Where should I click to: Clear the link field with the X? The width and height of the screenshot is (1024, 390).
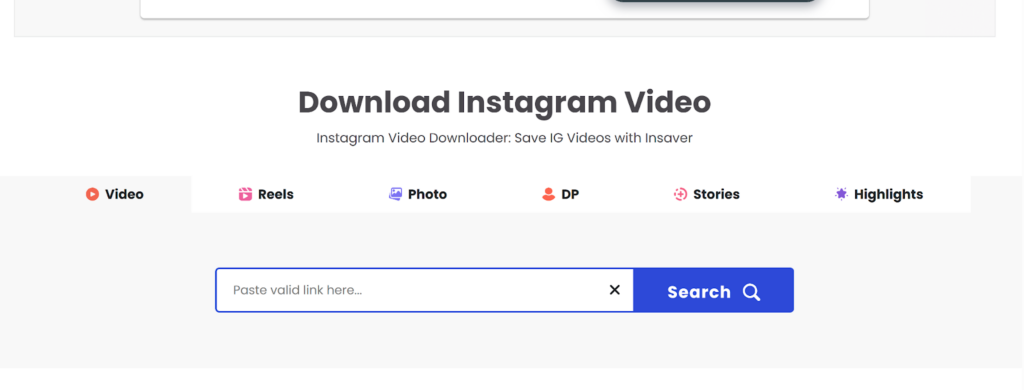coord(615,290)
